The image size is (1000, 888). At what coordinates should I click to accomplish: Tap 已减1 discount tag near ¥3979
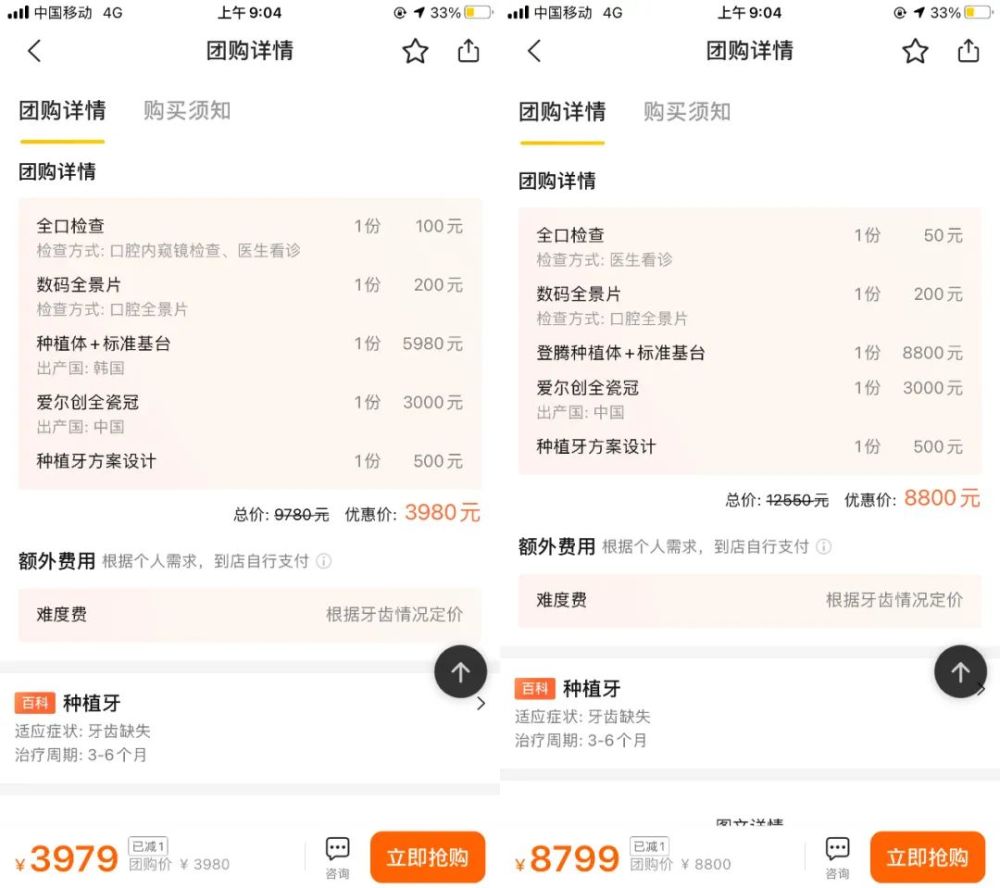[148, 846]
